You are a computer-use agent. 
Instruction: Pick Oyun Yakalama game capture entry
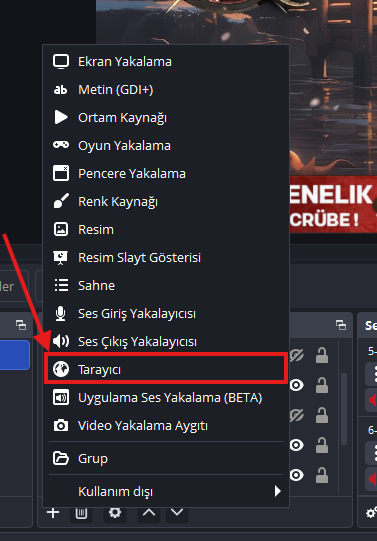[x=166, y=146]
